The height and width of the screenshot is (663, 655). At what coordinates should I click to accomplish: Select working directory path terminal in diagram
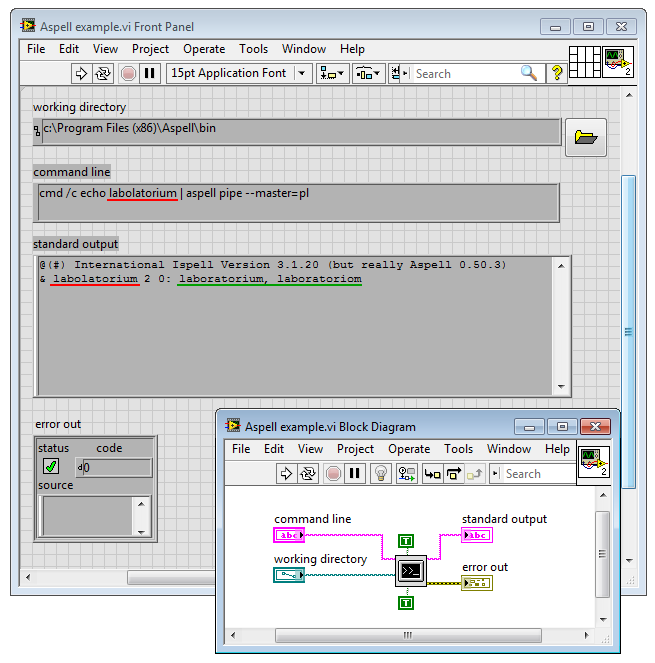pos(289,575)
